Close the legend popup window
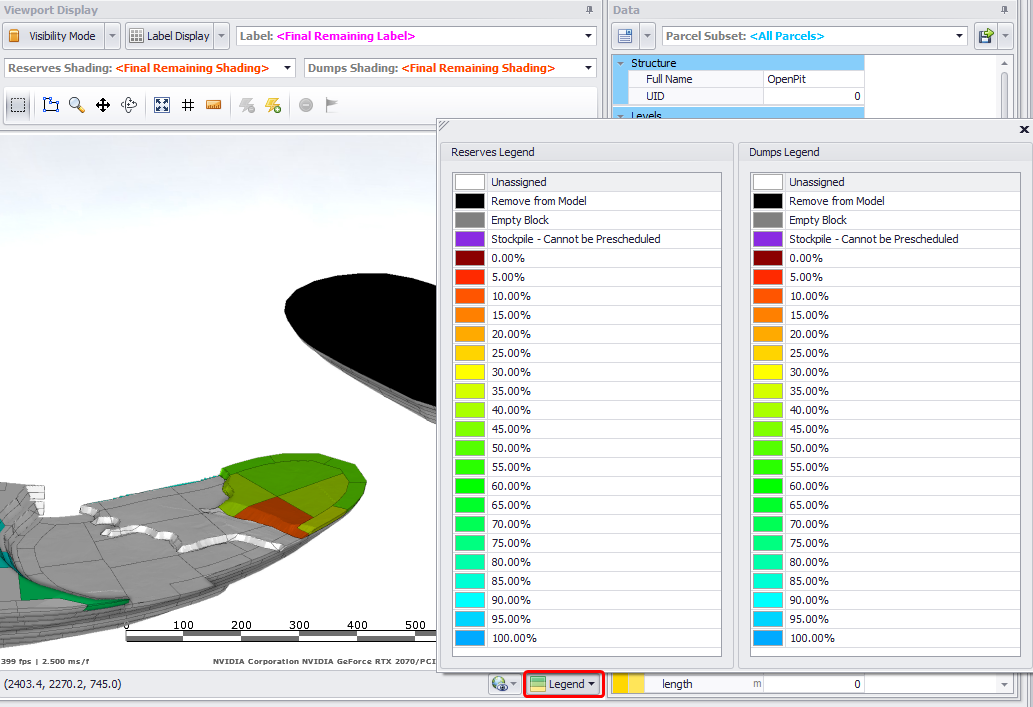The image size is (1033, 707). [x=1023, y=130]
